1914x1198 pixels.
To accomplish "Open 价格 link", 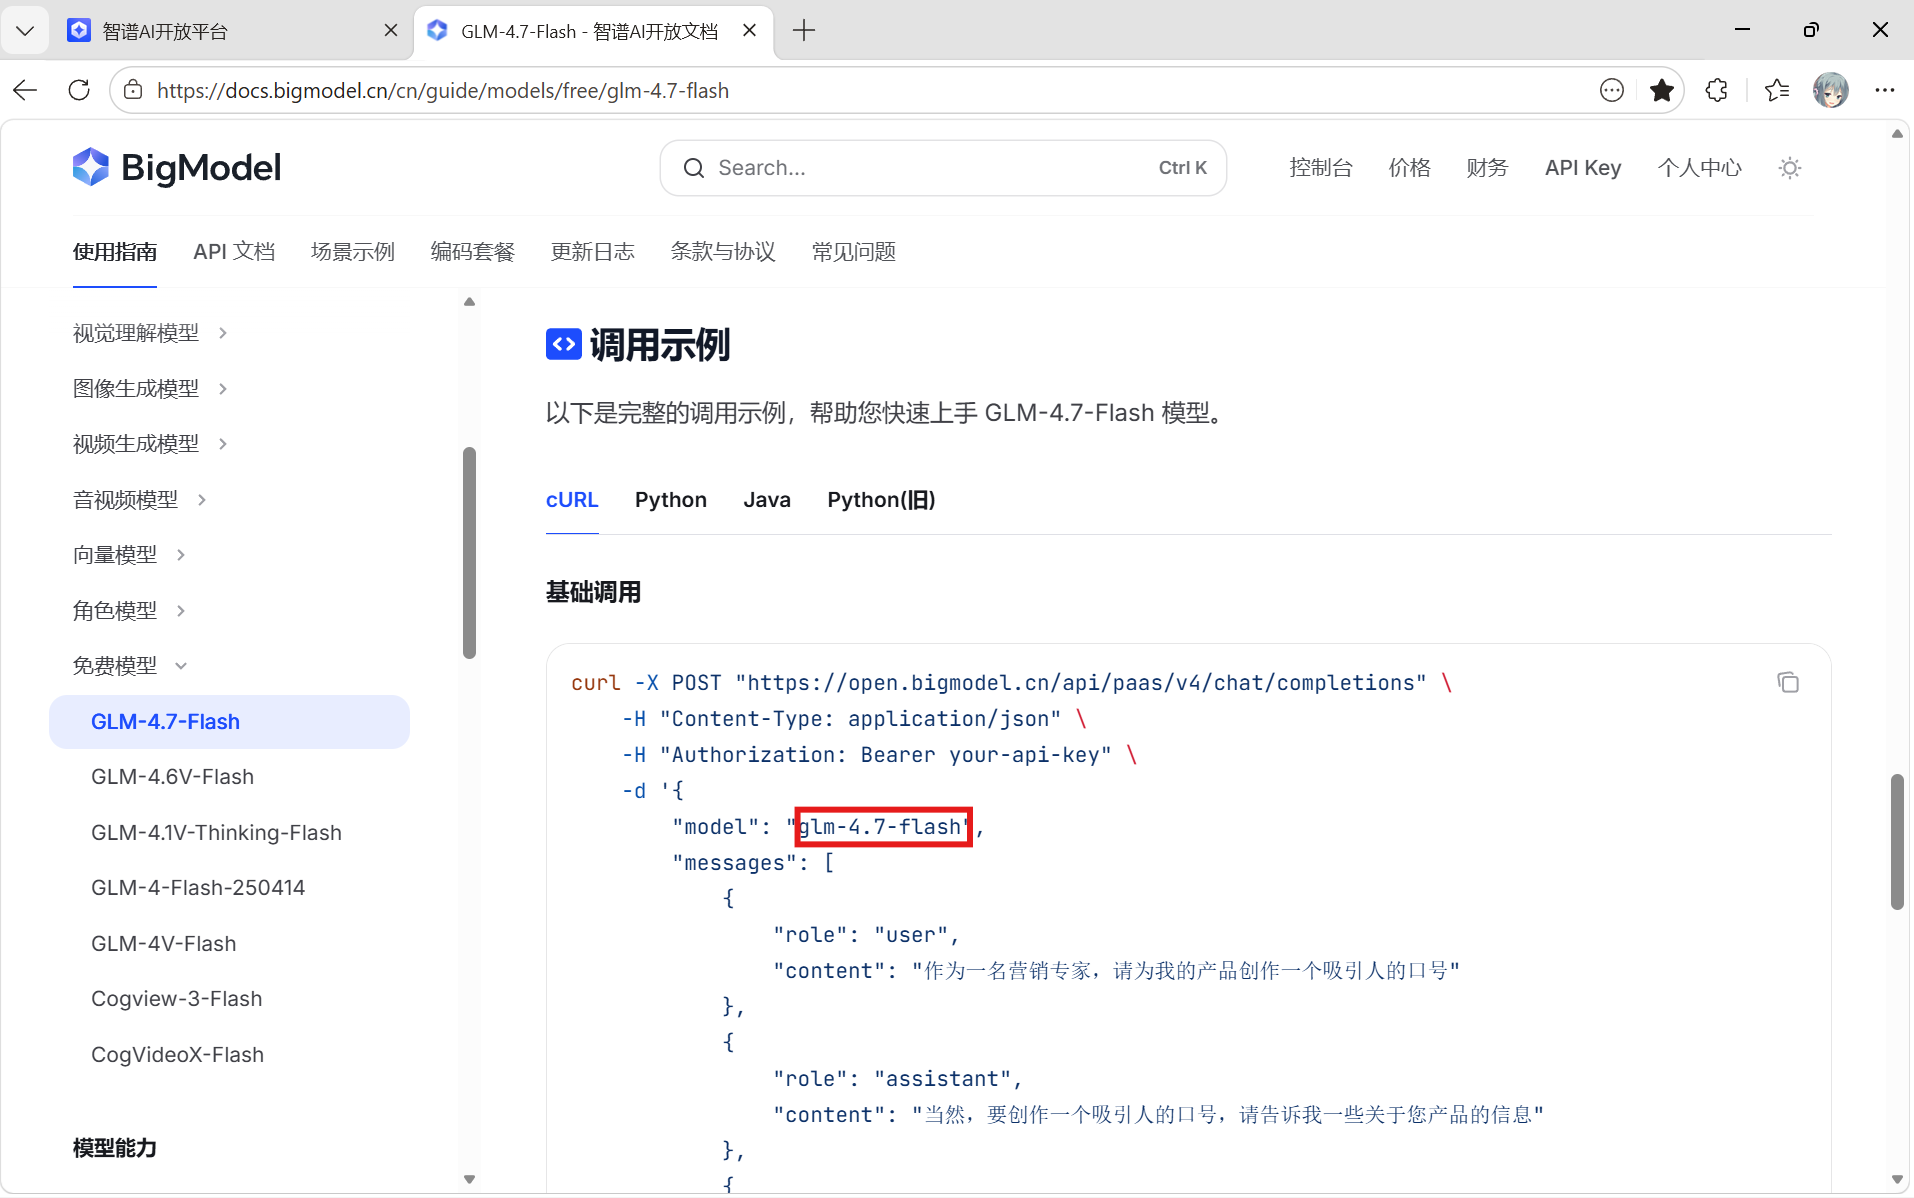I will (1410, 168).
